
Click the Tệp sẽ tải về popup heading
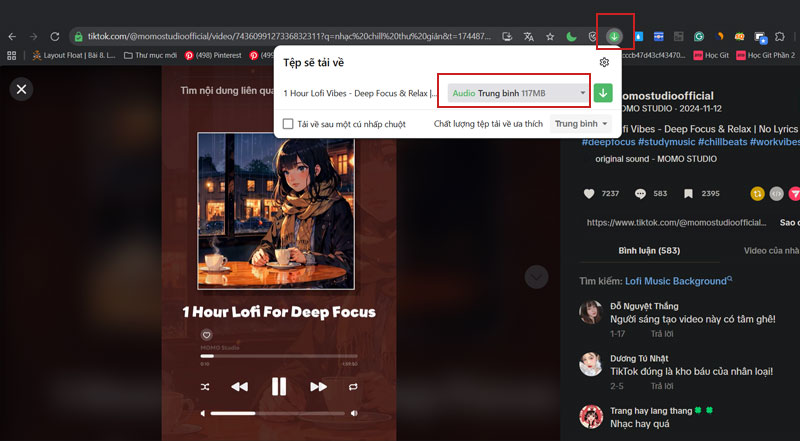click(x=314, y=63)
